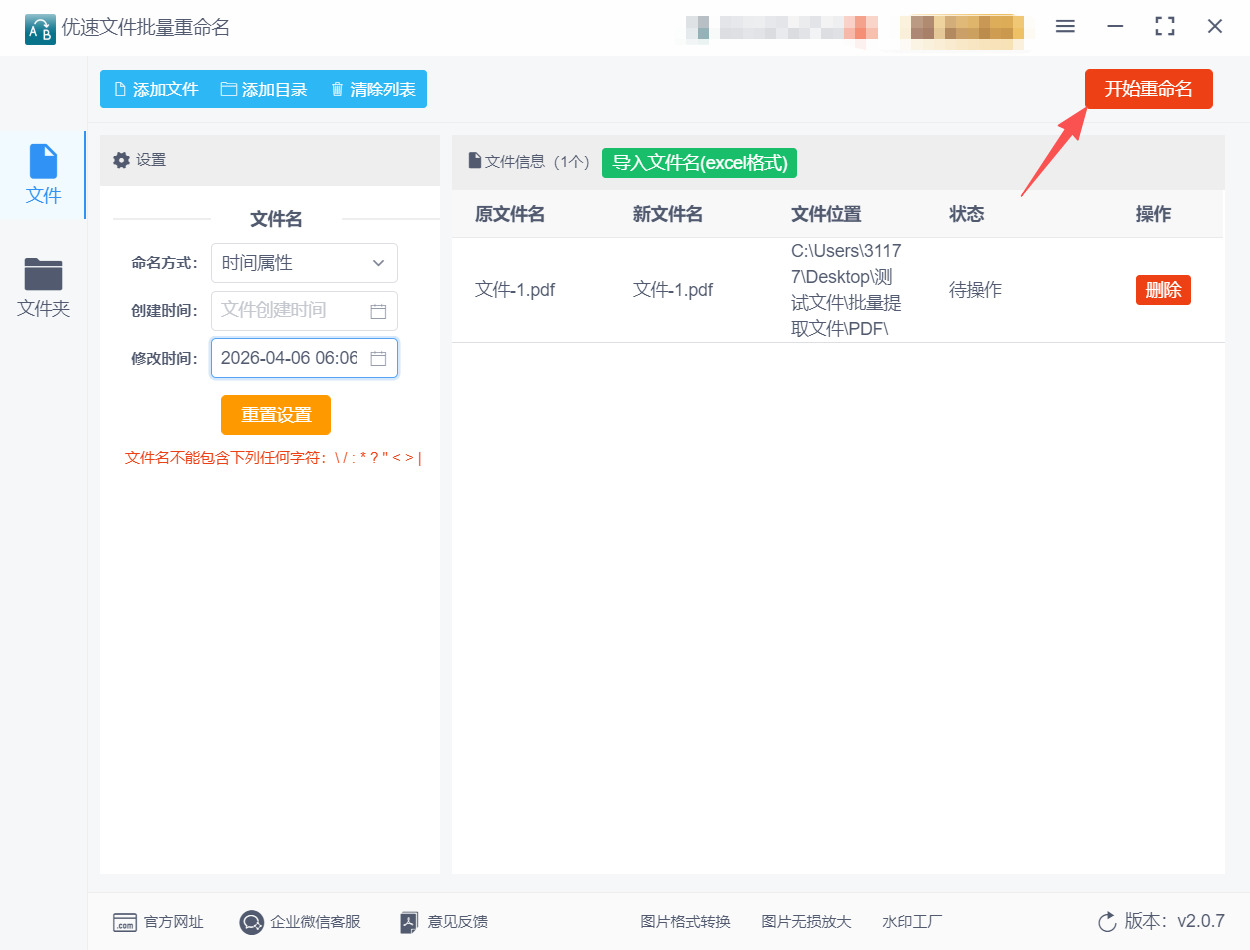The height and width of the screenshot is (950, 1250).
Task: Contact 企业微信客服 support
Action: 300,922
